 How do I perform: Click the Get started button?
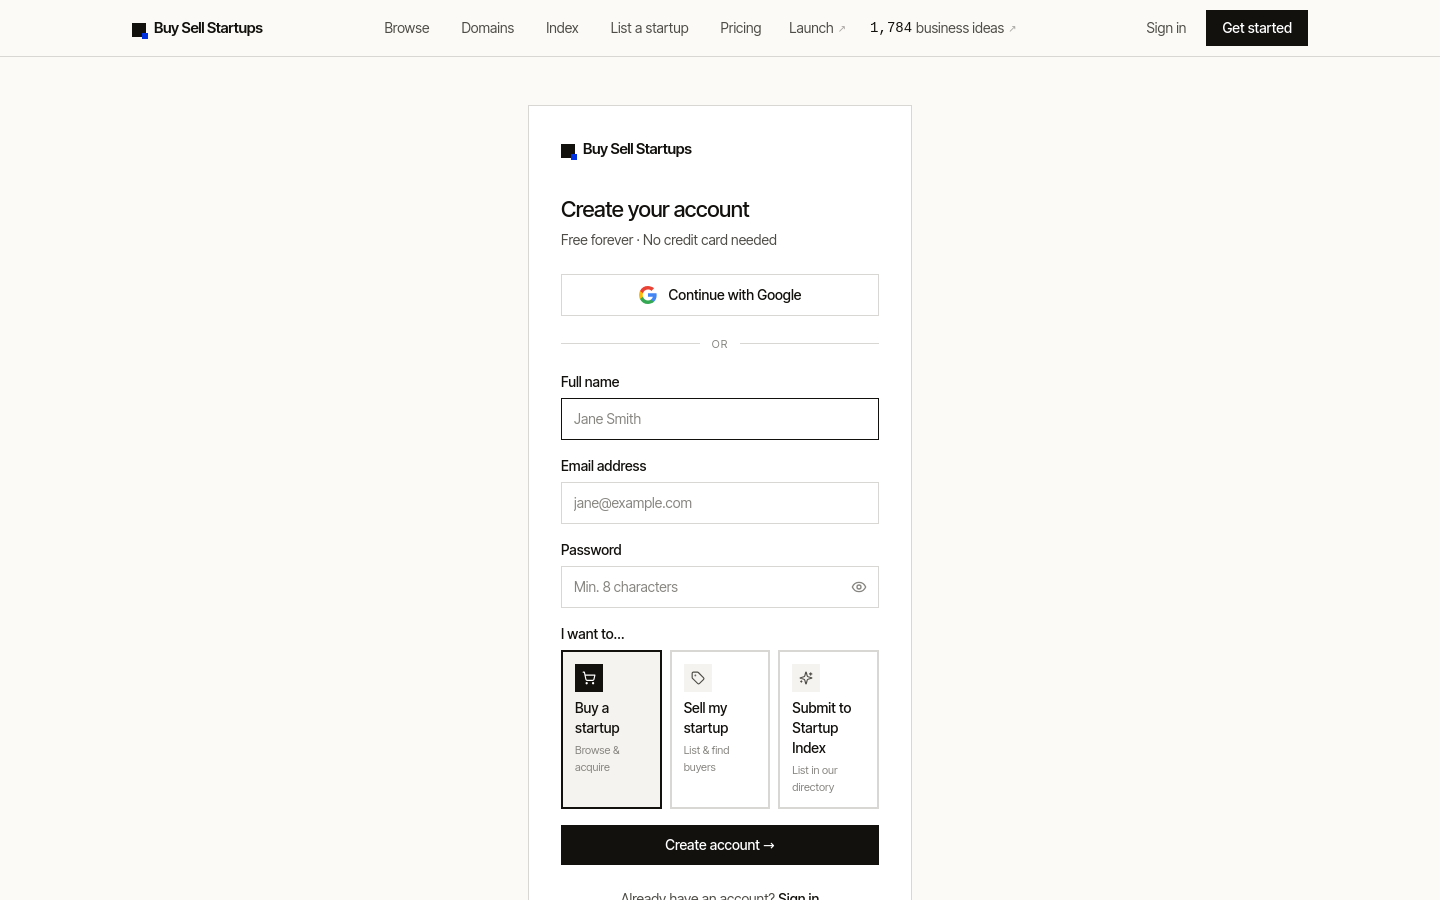click(x=1257, y=28)
